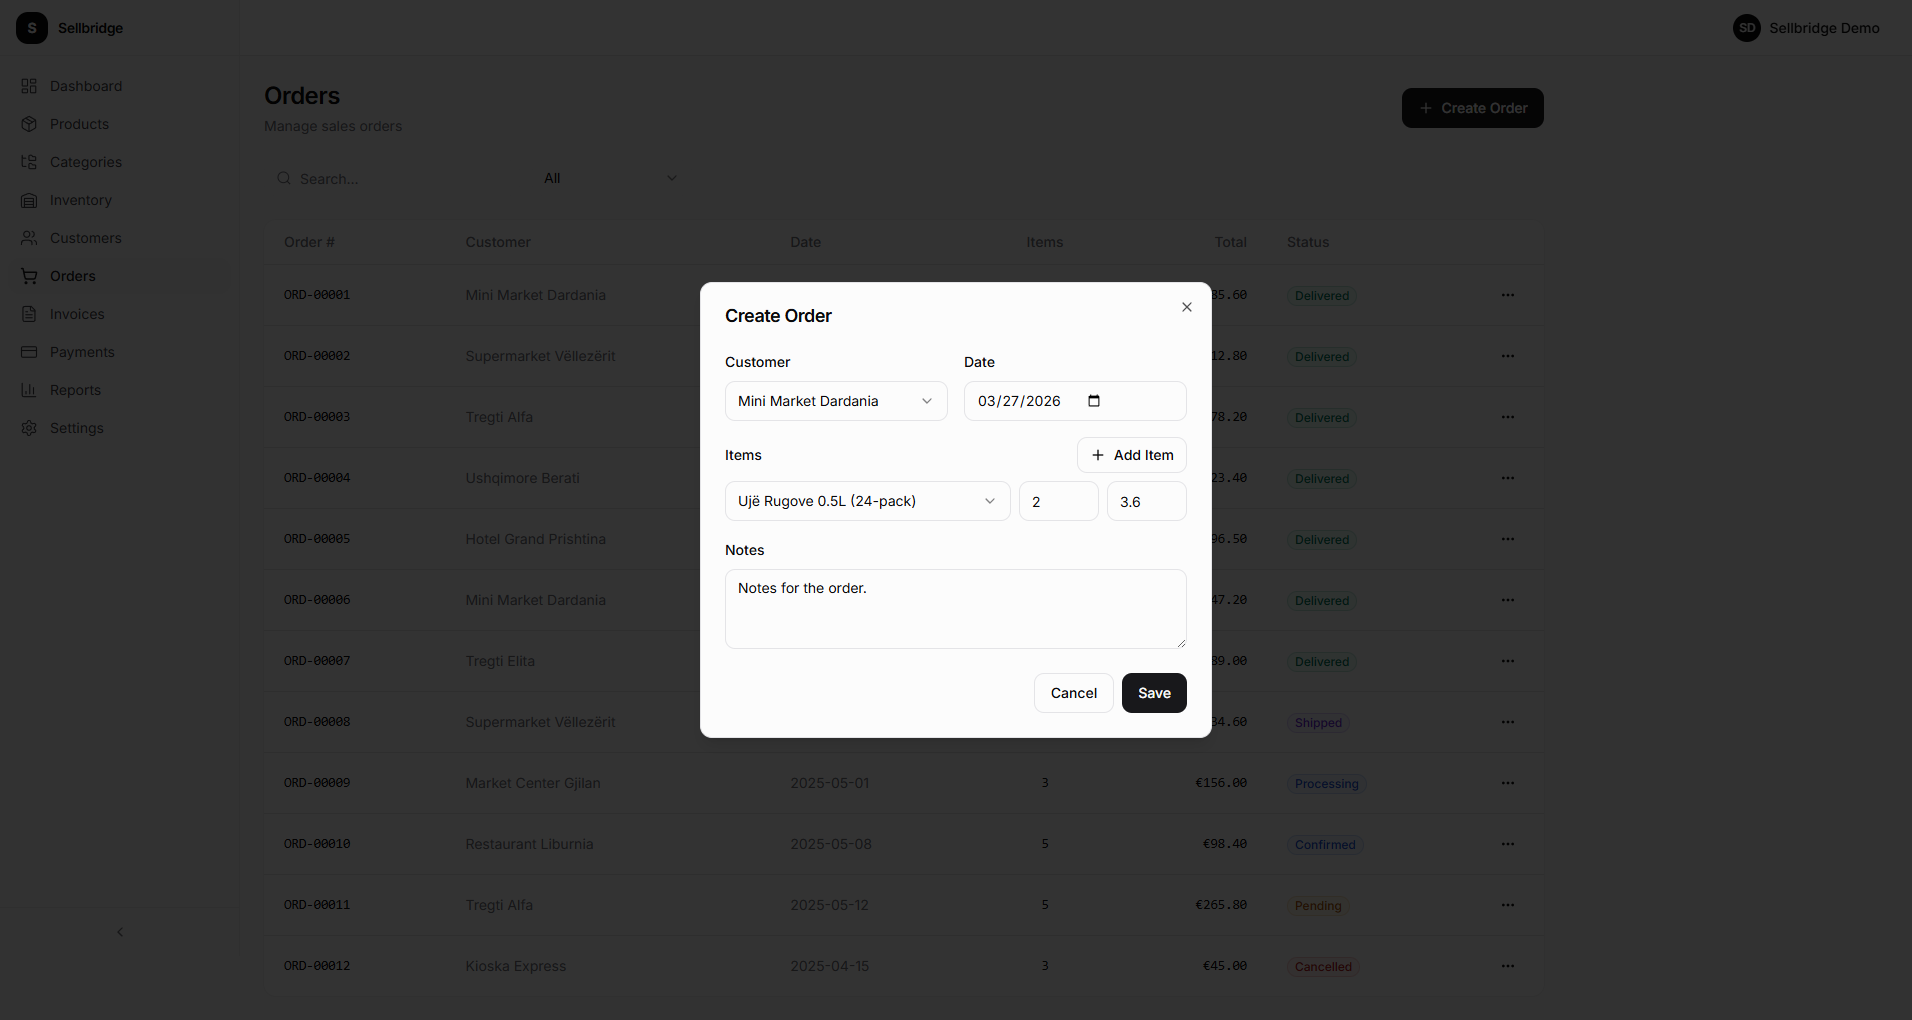Save the new order
This screenshot has height=1020, width=1912.
(x=1153, y=693)
